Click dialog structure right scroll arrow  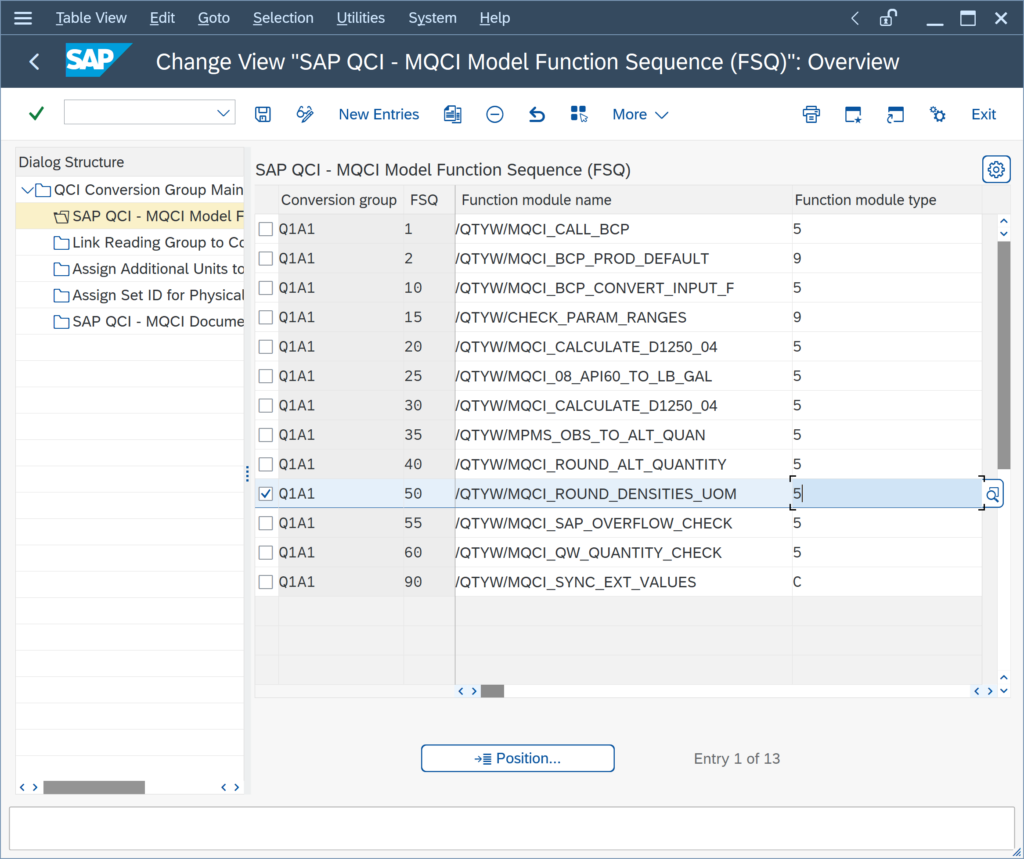(236, 787)
